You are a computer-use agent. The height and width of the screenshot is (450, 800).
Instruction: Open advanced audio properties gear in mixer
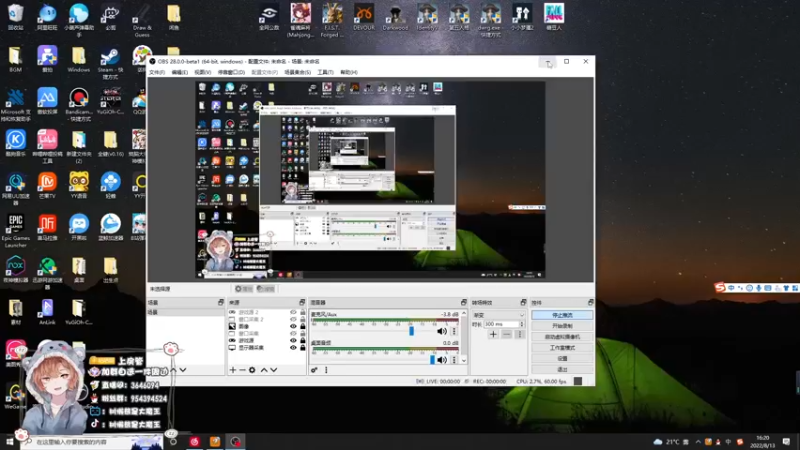314,370
